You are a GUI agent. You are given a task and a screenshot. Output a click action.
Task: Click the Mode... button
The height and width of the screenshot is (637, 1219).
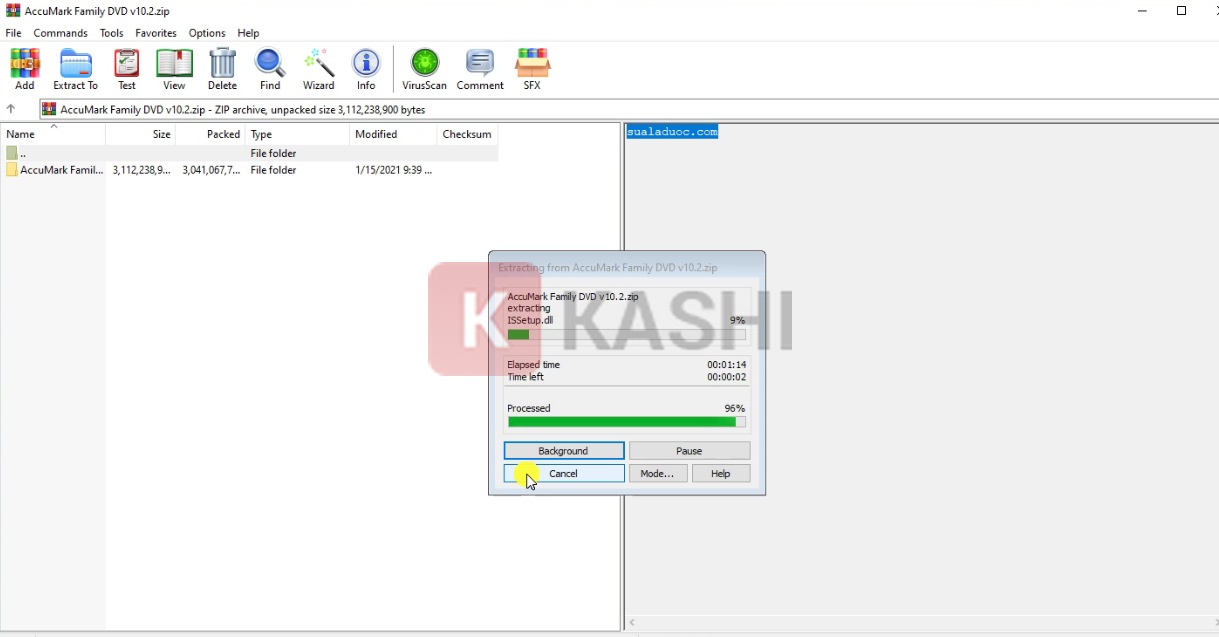pyautogui.click(x=657, y=474)
